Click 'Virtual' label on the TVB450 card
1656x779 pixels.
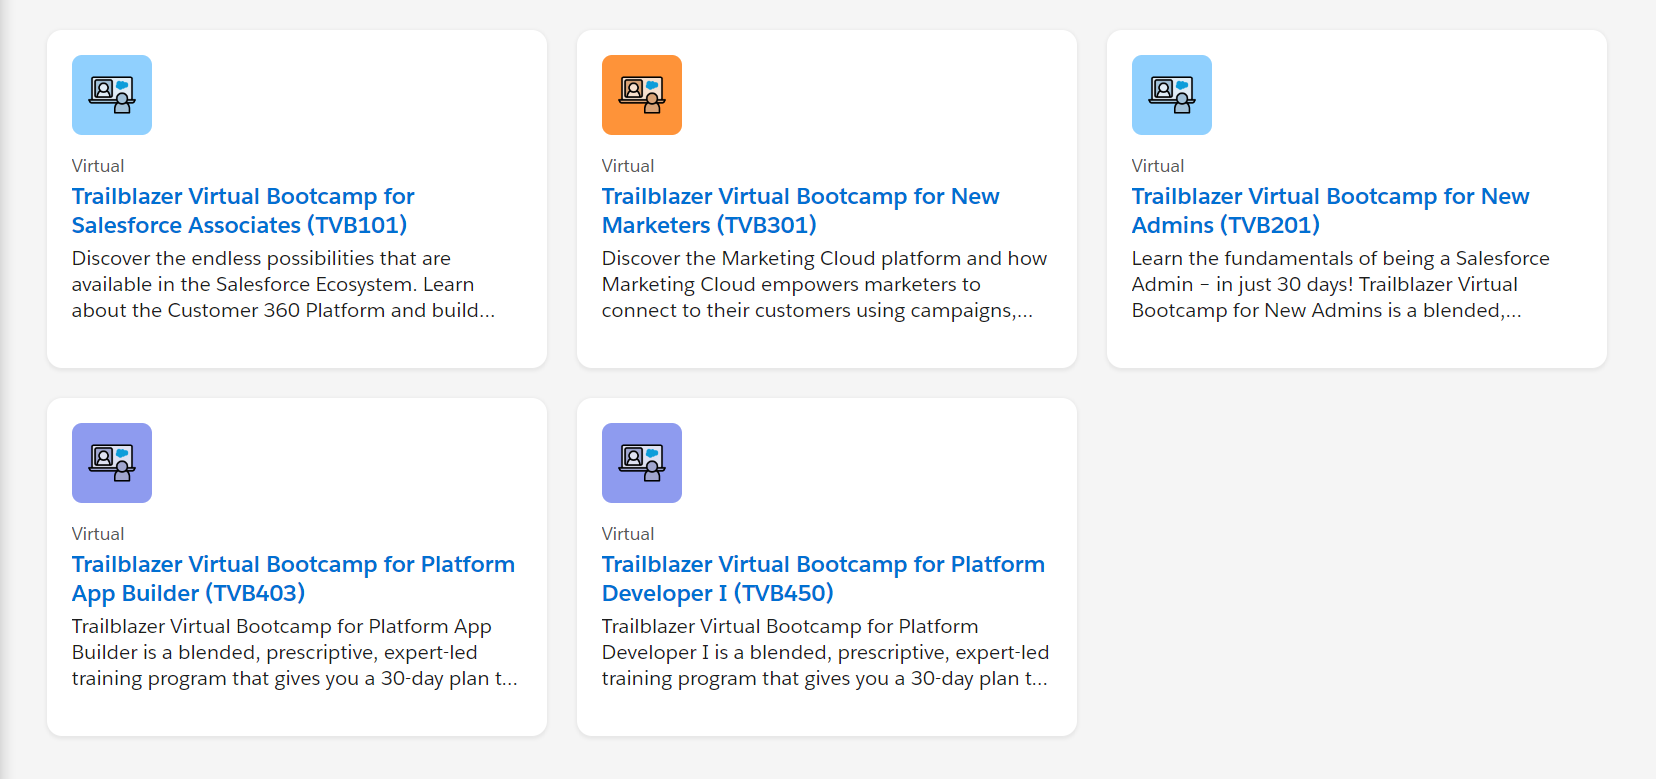pos(628,534)
